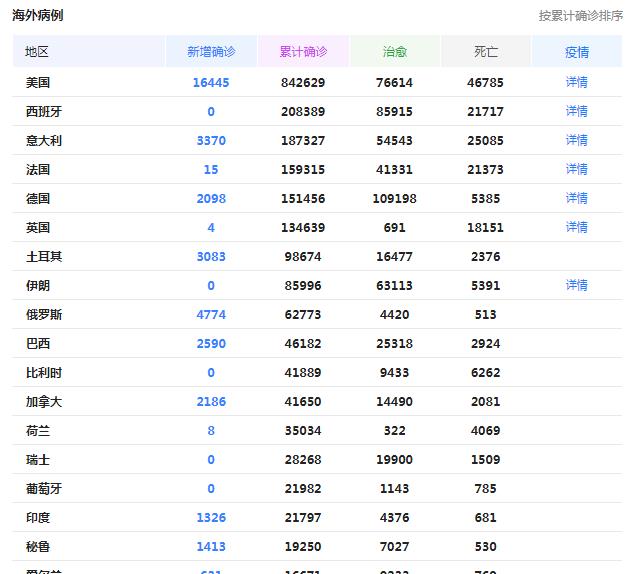Open 详情 link for 美国 row
Screen dimensions: 630x574
576,82
